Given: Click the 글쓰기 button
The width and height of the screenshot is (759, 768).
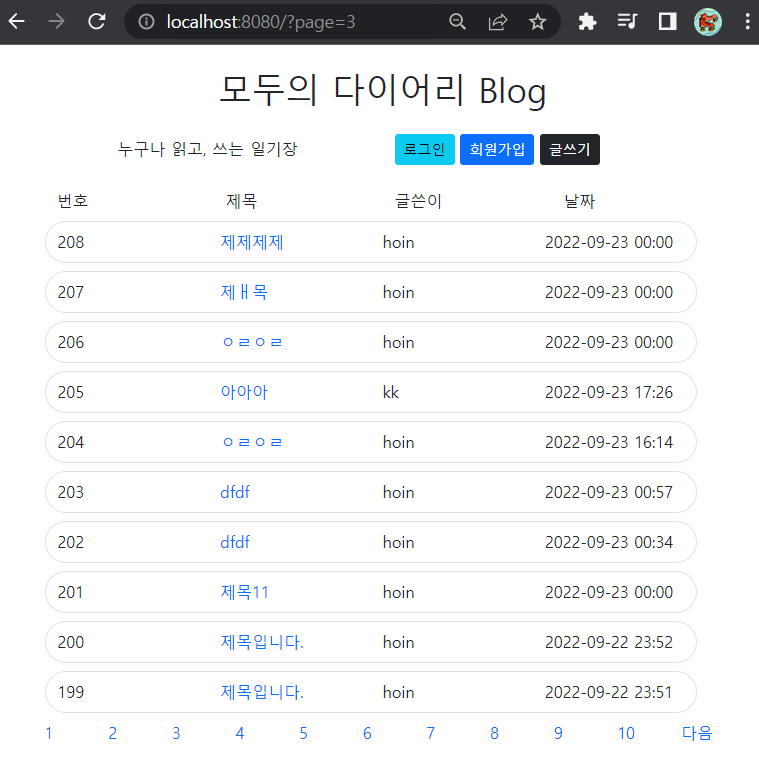Looking at the screenshot, I should (569, 149).
